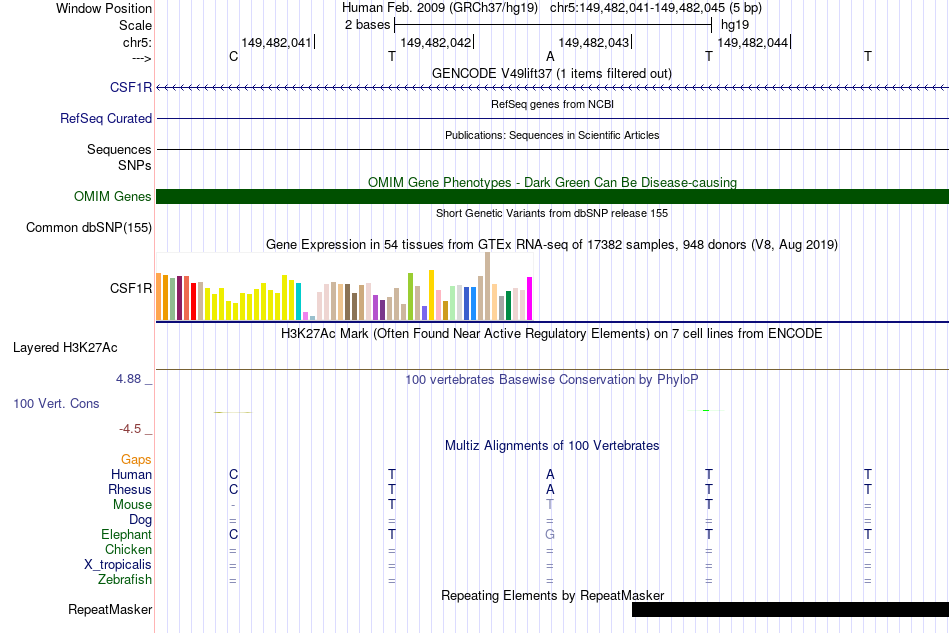950x633 pixels.
Task: Click the CSF1R gene label in GENCODE track
Action: 131,87
